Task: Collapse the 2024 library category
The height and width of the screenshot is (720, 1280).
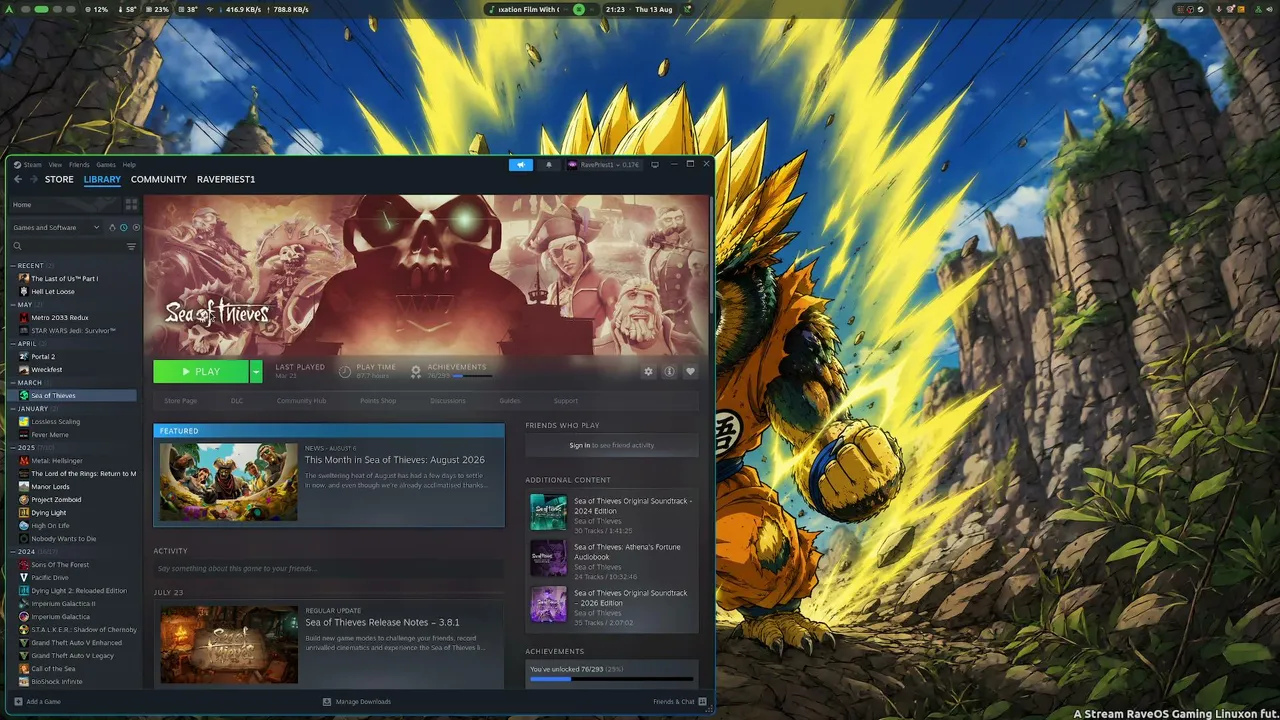Action: (x=13, y=552)
